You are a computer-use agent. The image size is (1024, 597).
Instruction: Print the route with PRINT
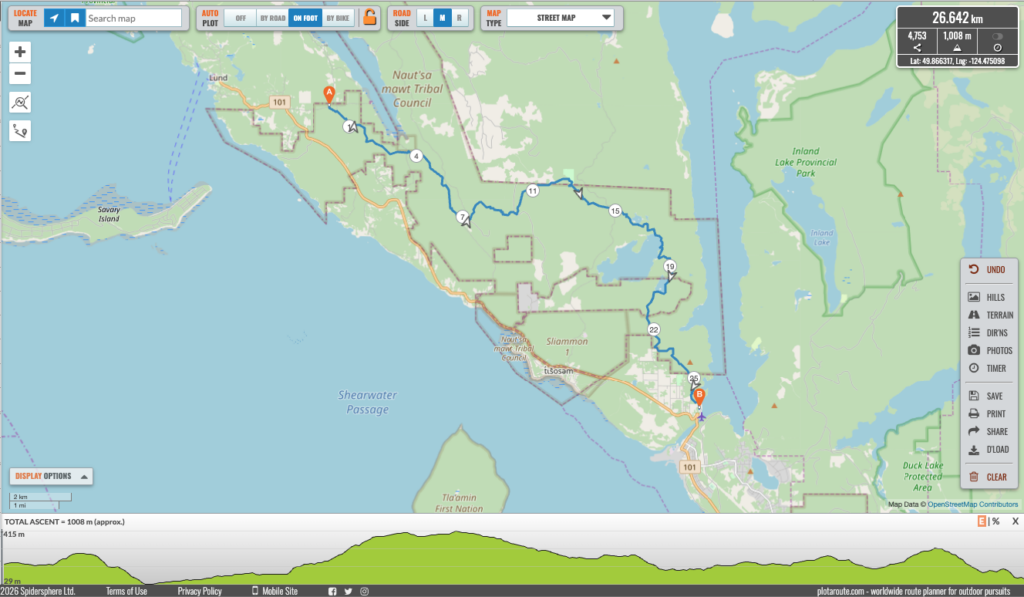point(988,413)
